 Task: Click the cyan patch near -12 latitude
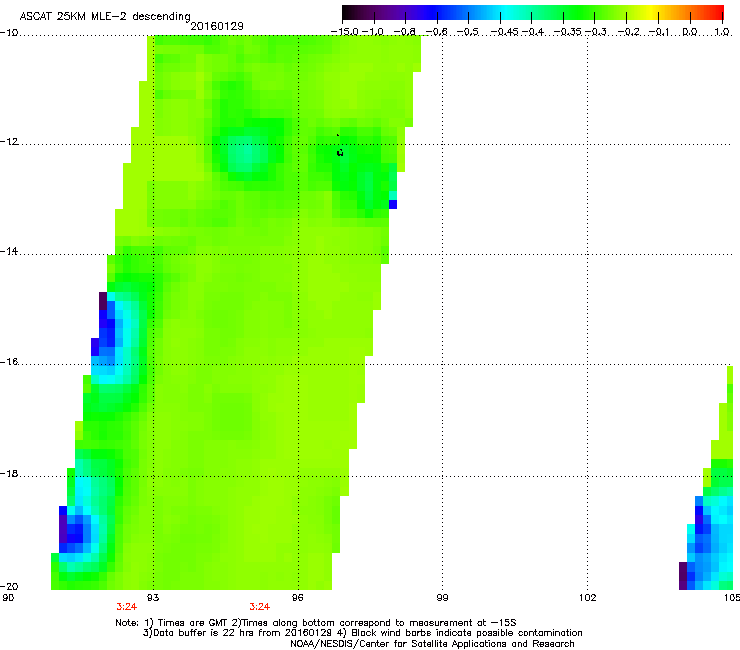245,153
